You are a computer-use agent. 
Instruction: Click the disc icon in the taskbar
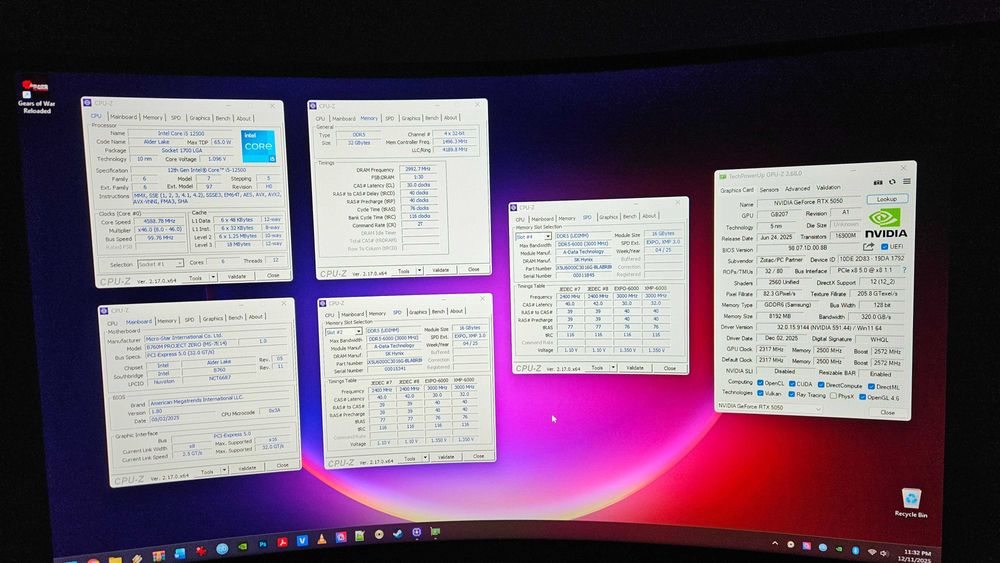point(379,534)
